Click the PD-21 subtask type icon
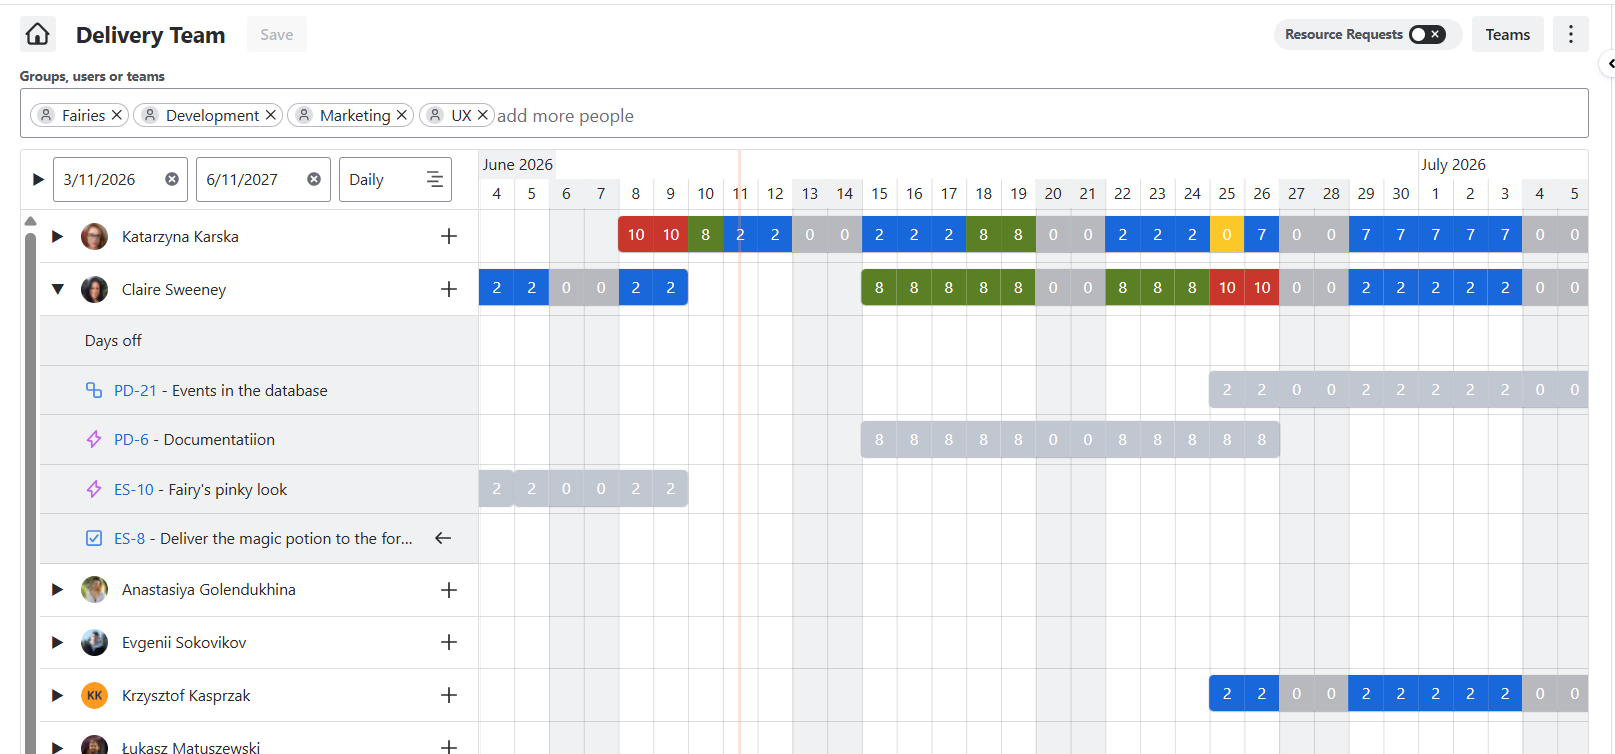The height and width of the screenshot is (754, 1615). [94, 390]
